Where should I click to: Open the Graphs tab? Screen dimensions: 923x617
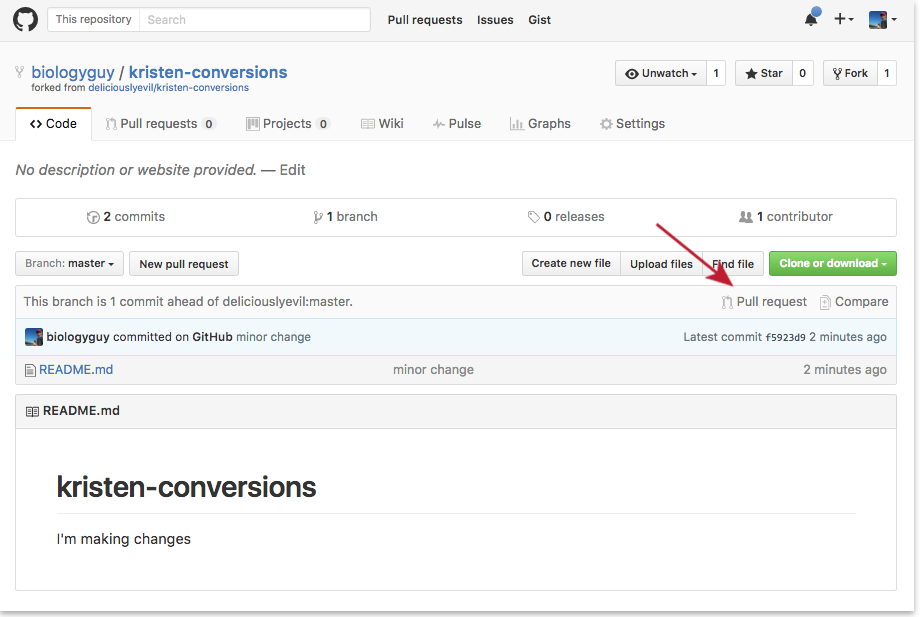coord(540,124)
